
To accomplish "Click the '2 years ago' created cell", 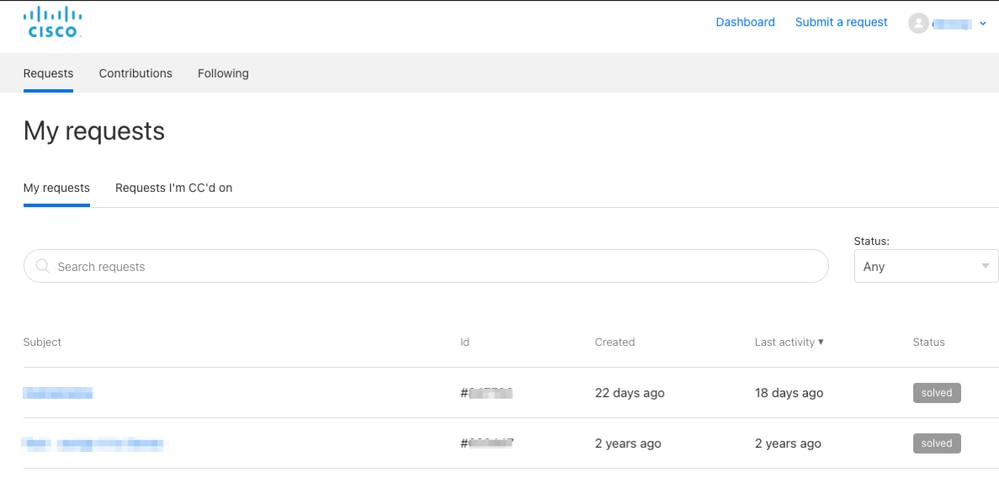I will [628, 443].
